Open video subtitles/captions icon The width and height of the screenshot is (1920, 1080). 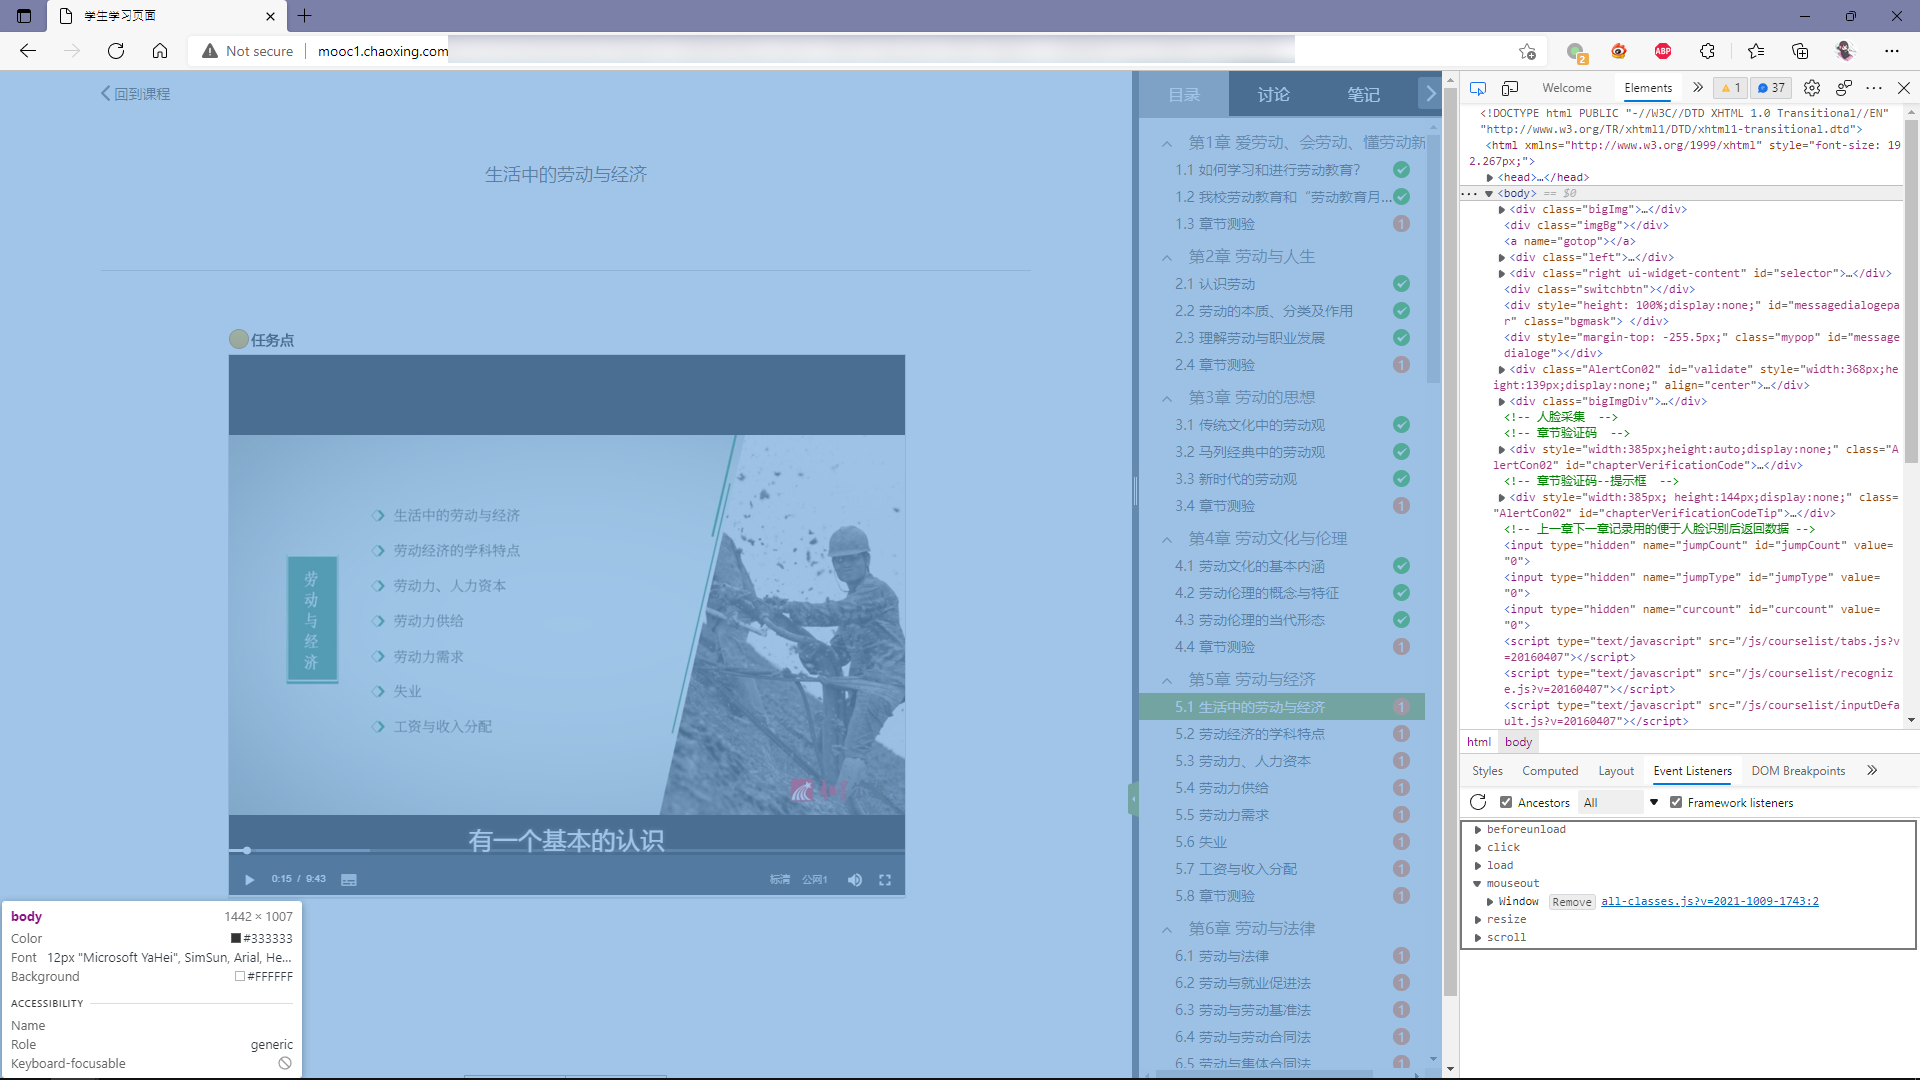point(348,880)
